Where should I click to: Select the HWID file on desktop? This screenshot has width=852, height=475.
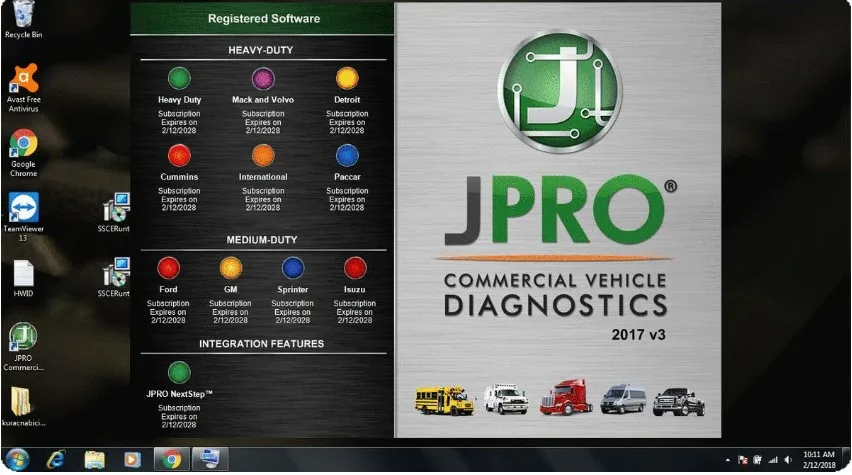pyautogui.click(x=23, y=278)
